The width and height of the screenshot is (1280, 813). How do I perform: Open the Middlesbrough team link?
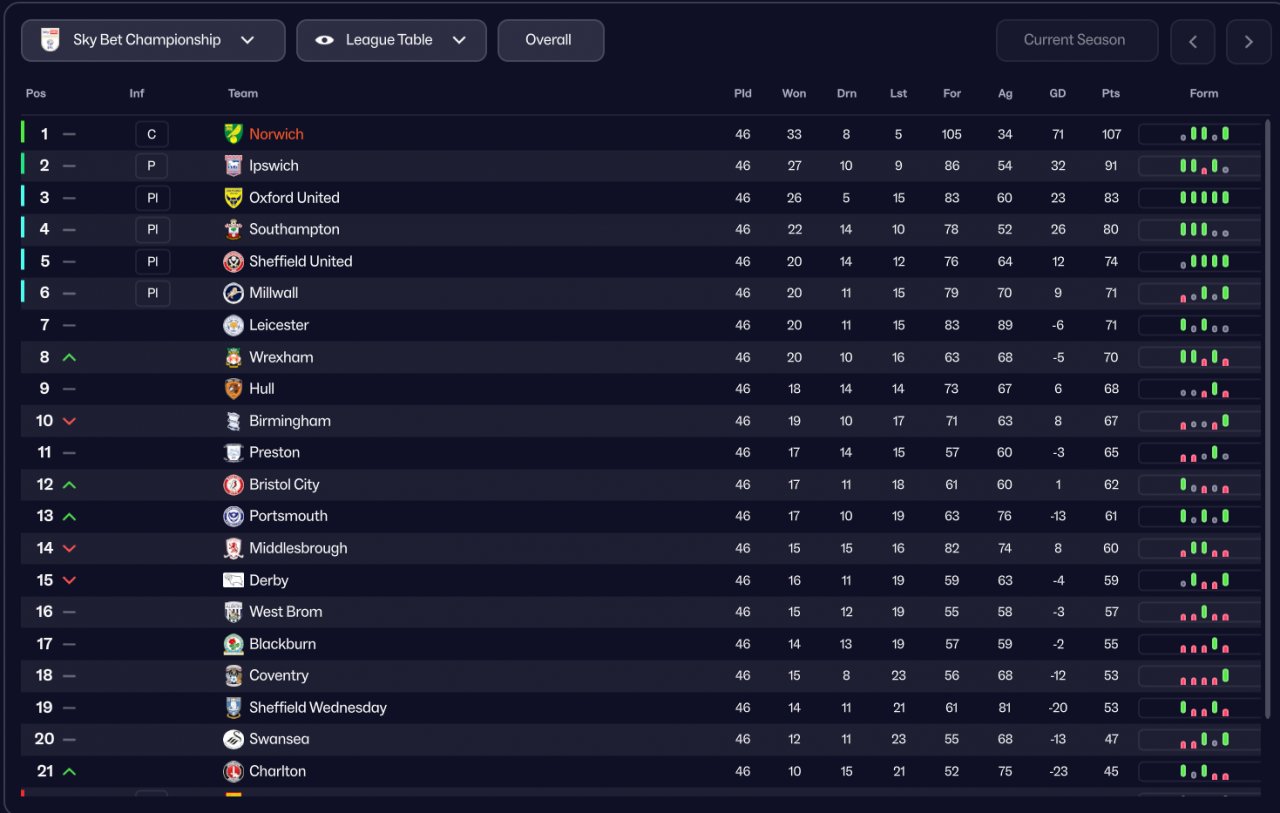pyautogui.click(x=298, y=548)
